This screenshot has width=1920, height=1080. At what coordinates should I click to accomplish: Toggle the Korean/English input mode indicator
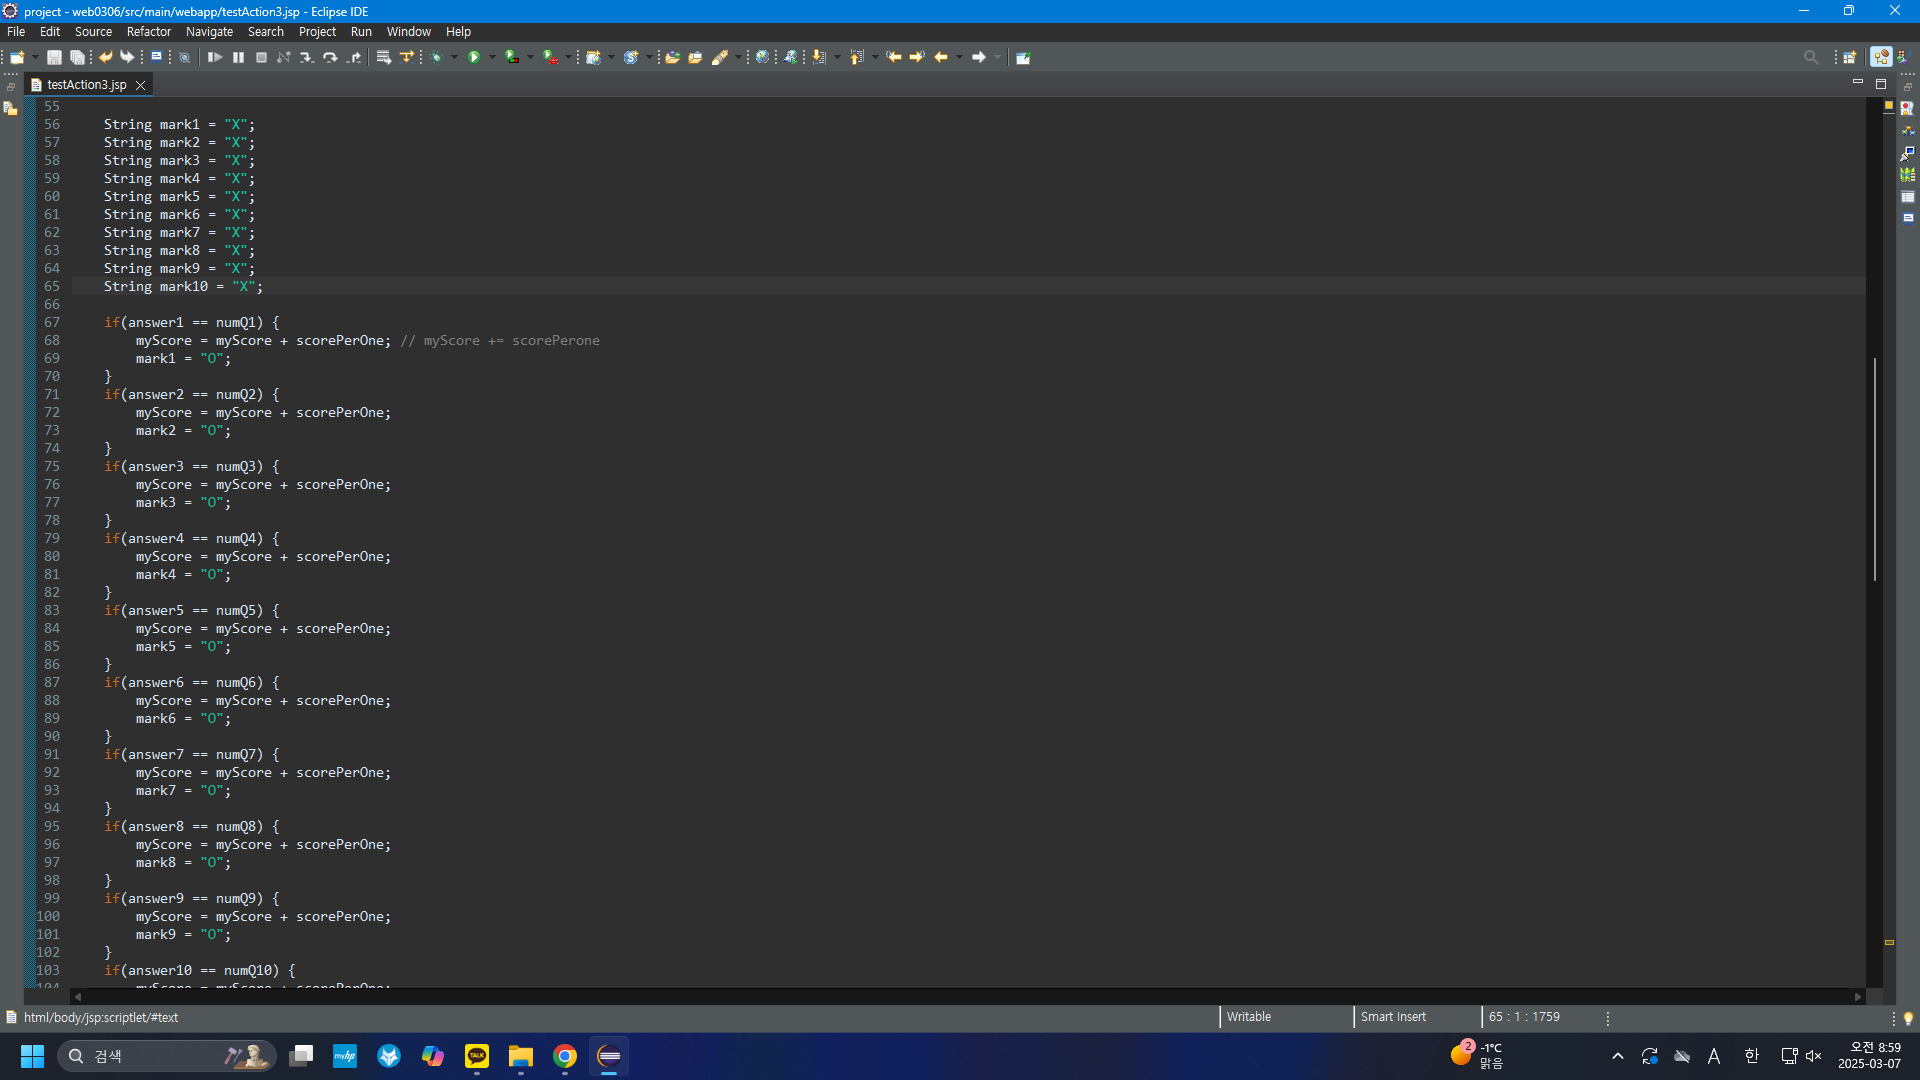[1751, 1056]
